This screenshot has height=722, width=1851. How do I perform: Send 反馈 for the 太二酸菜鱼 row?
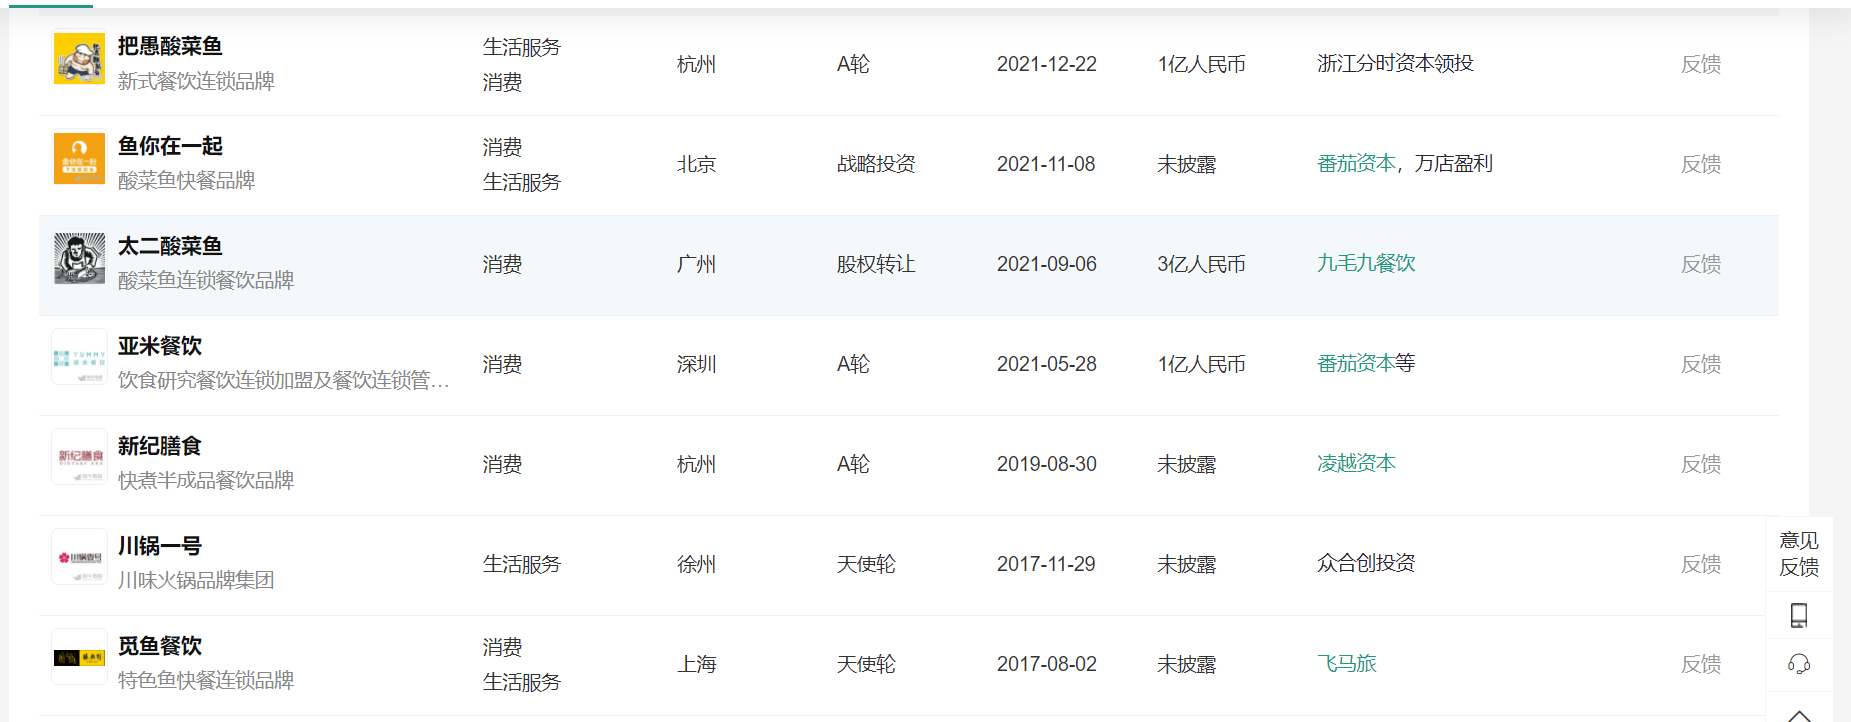click(1701, 264)
